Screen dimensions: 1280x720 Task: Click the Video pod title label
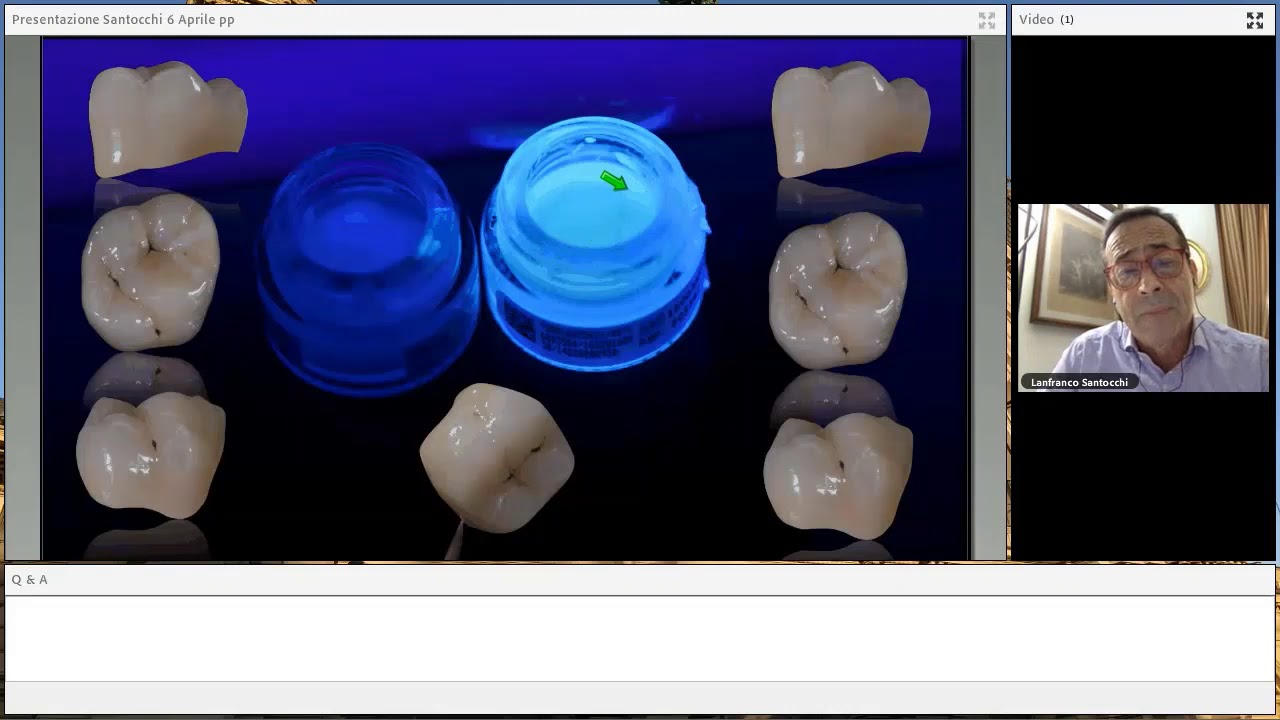1036,20
